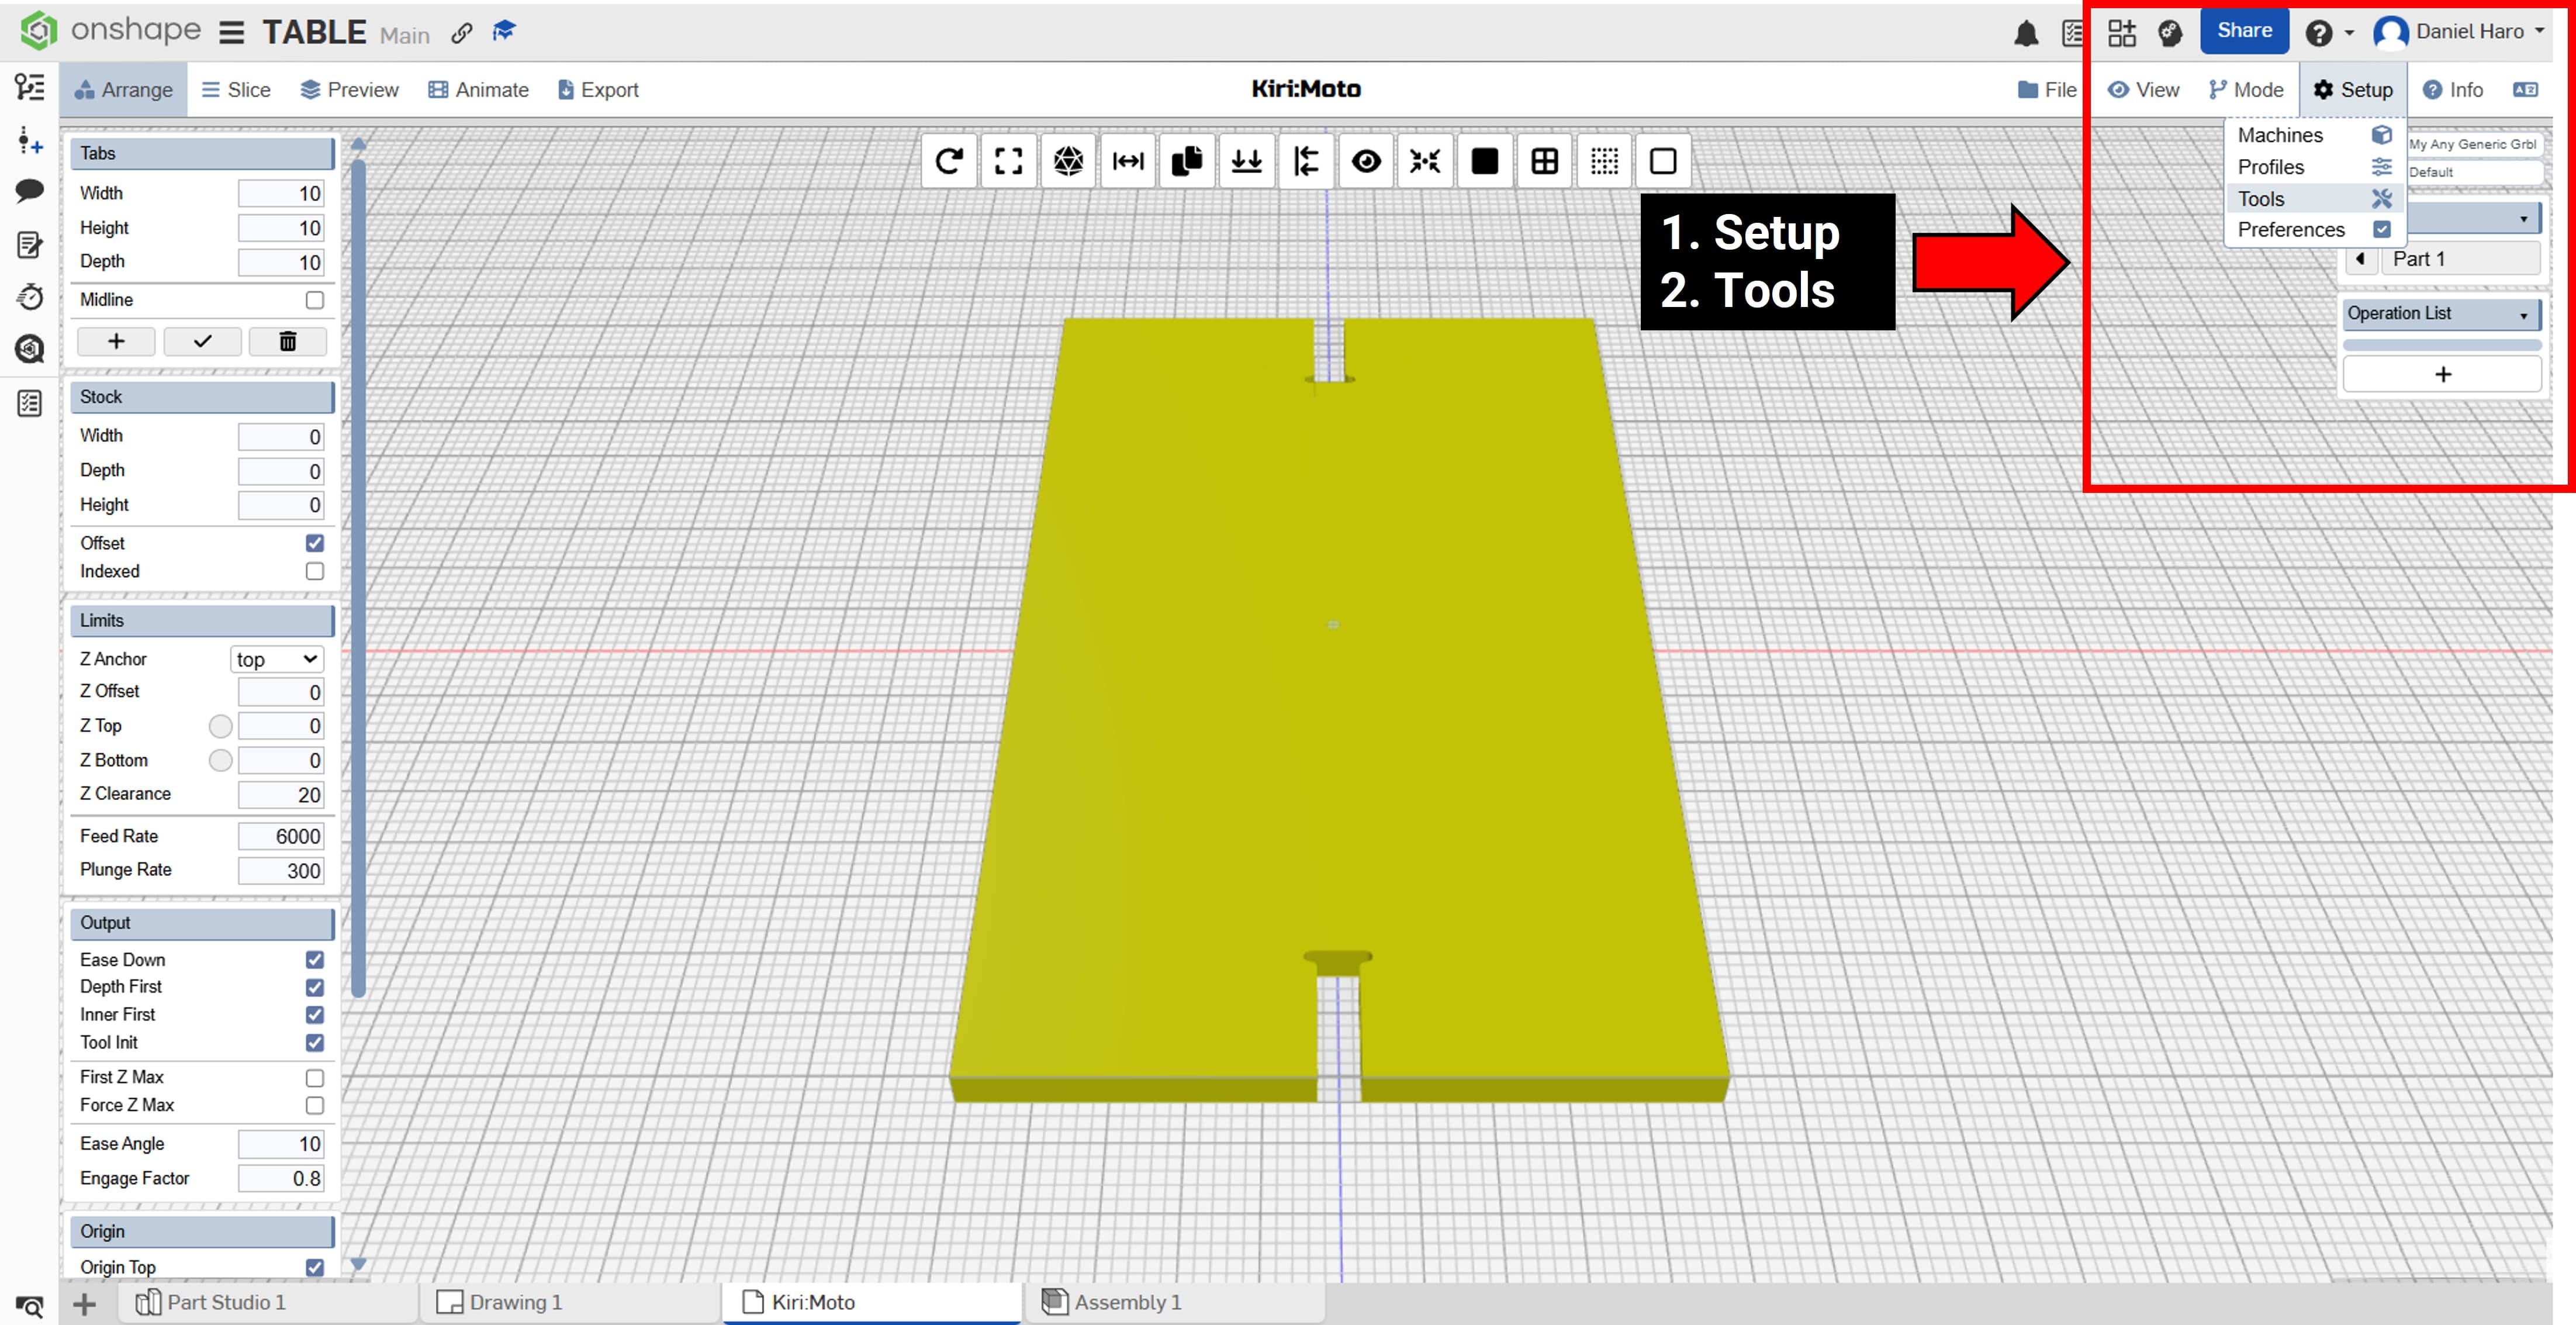Click the eye visibility icon in toolbar
The width and height of the screenshot is (2576, 1325).
[1365, 161]
